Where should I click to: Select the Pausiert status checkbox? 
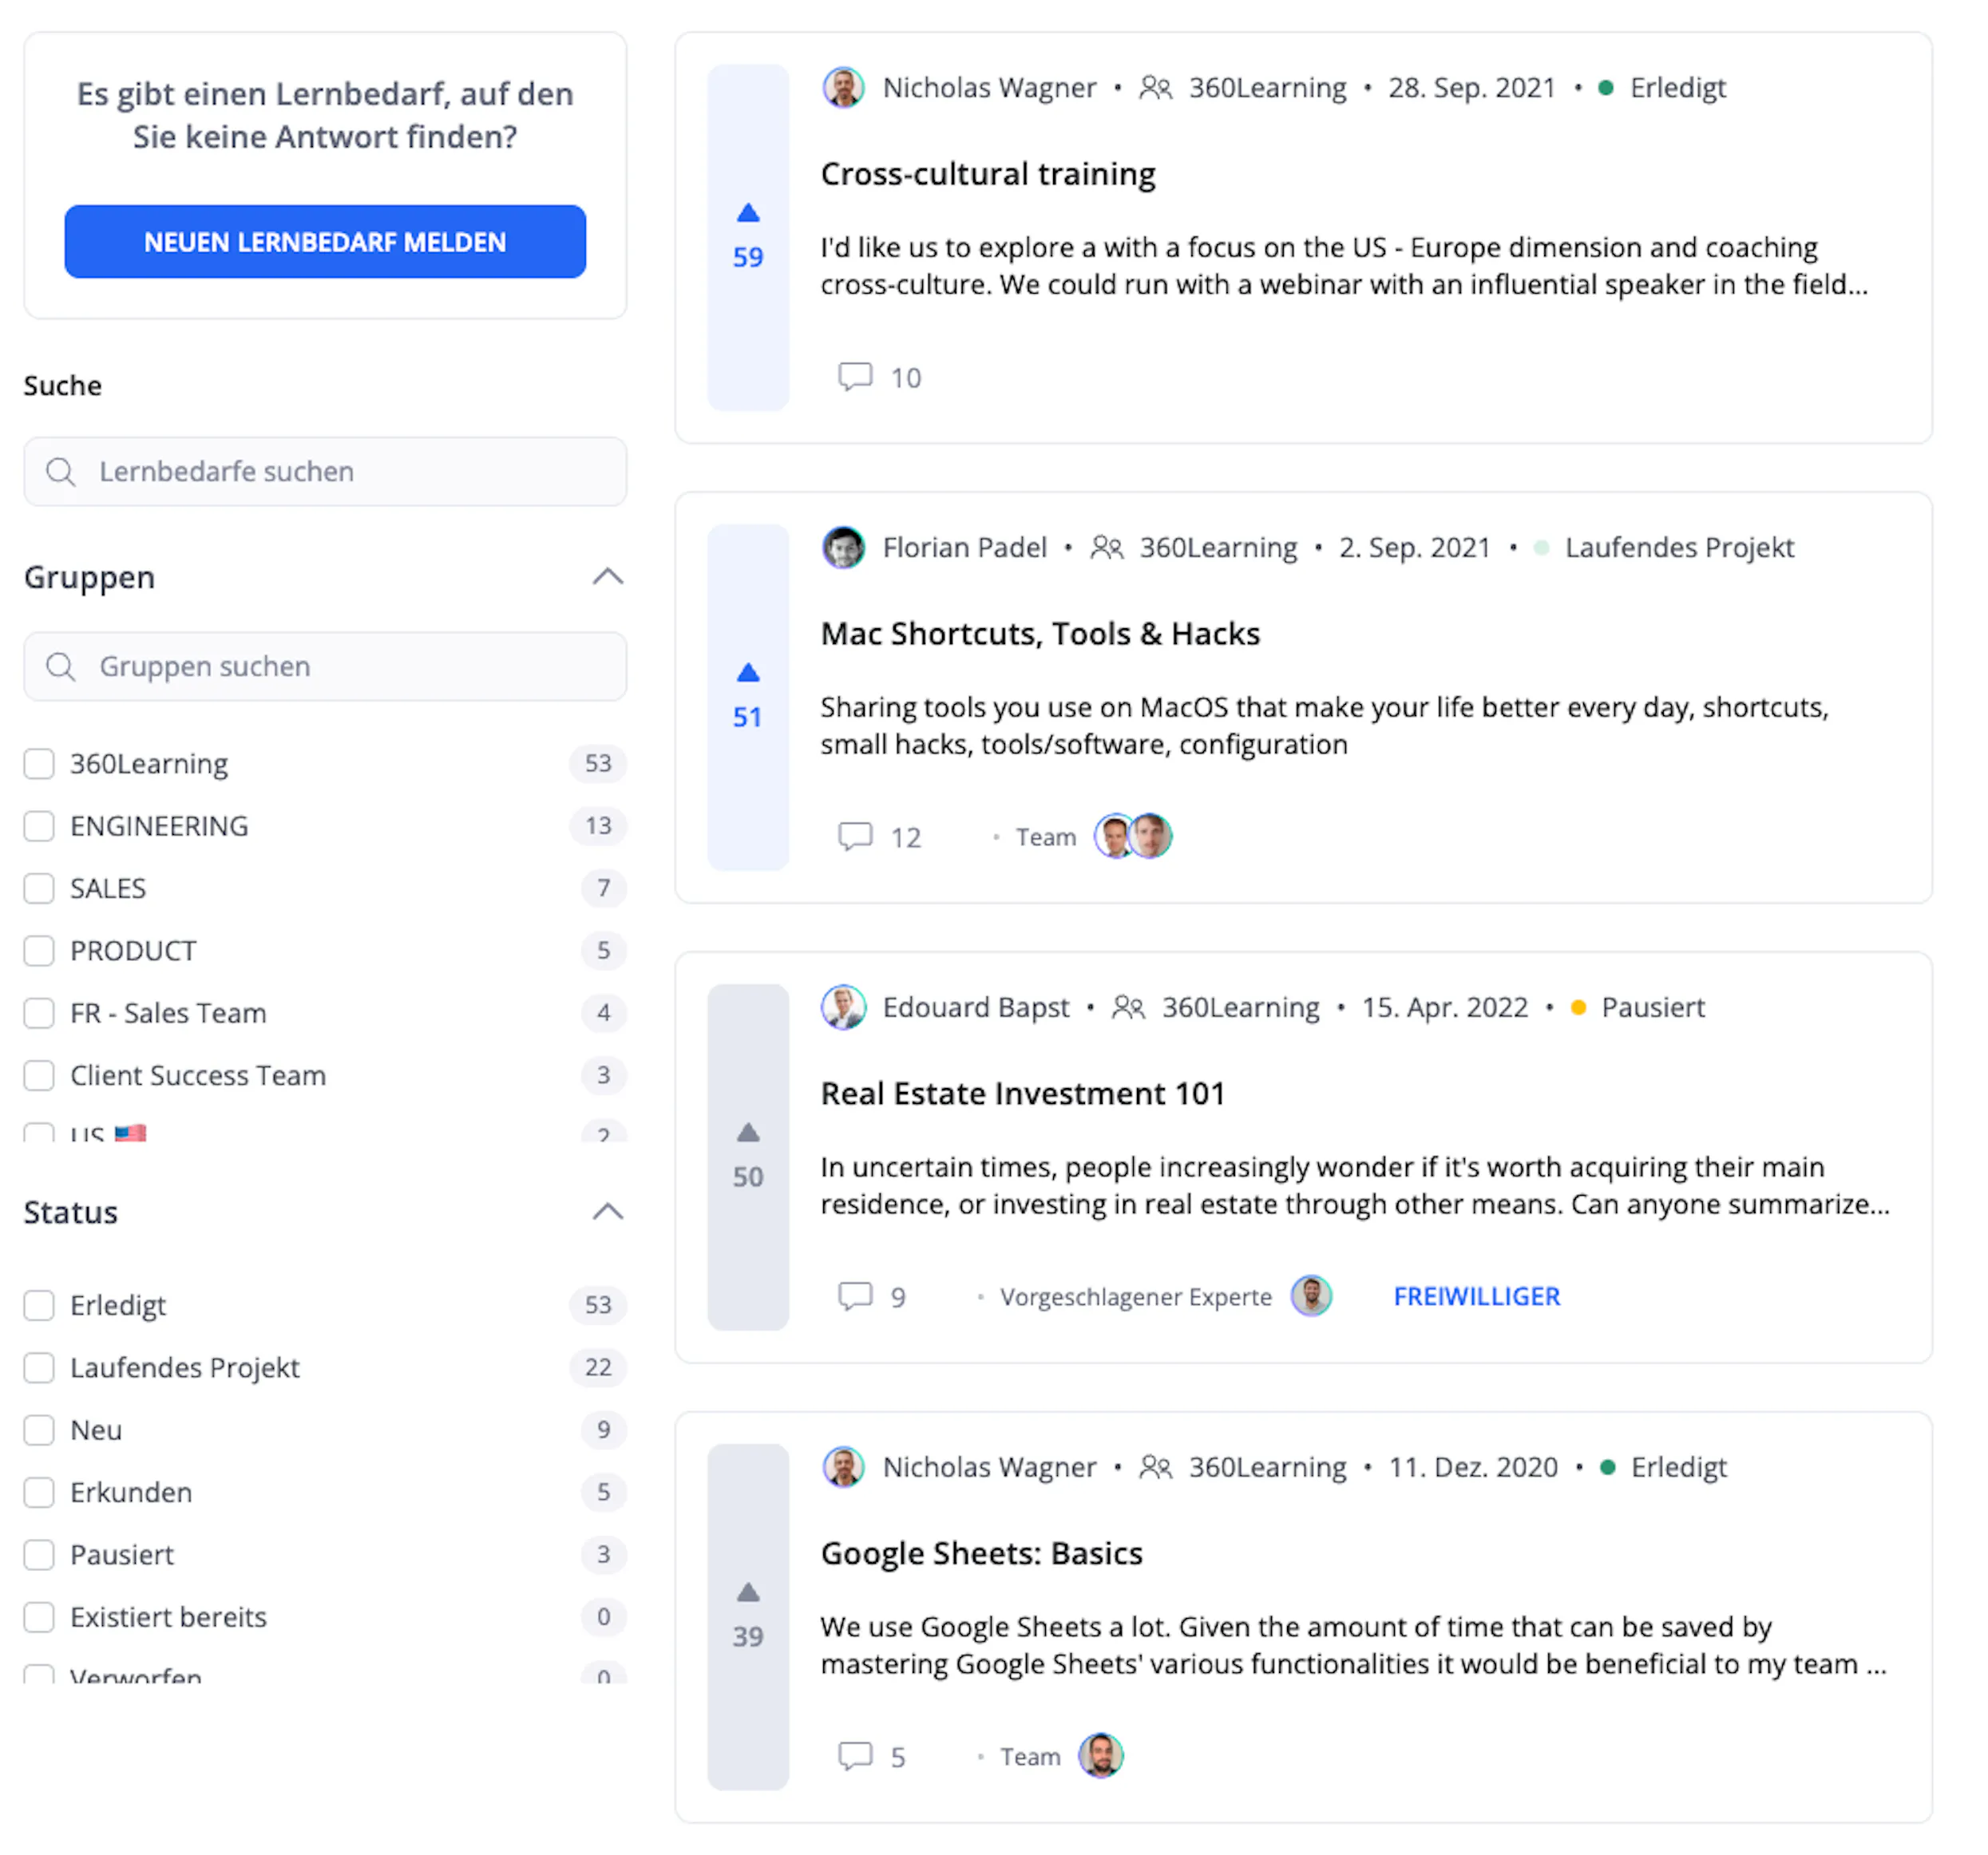click(39, 1555)
